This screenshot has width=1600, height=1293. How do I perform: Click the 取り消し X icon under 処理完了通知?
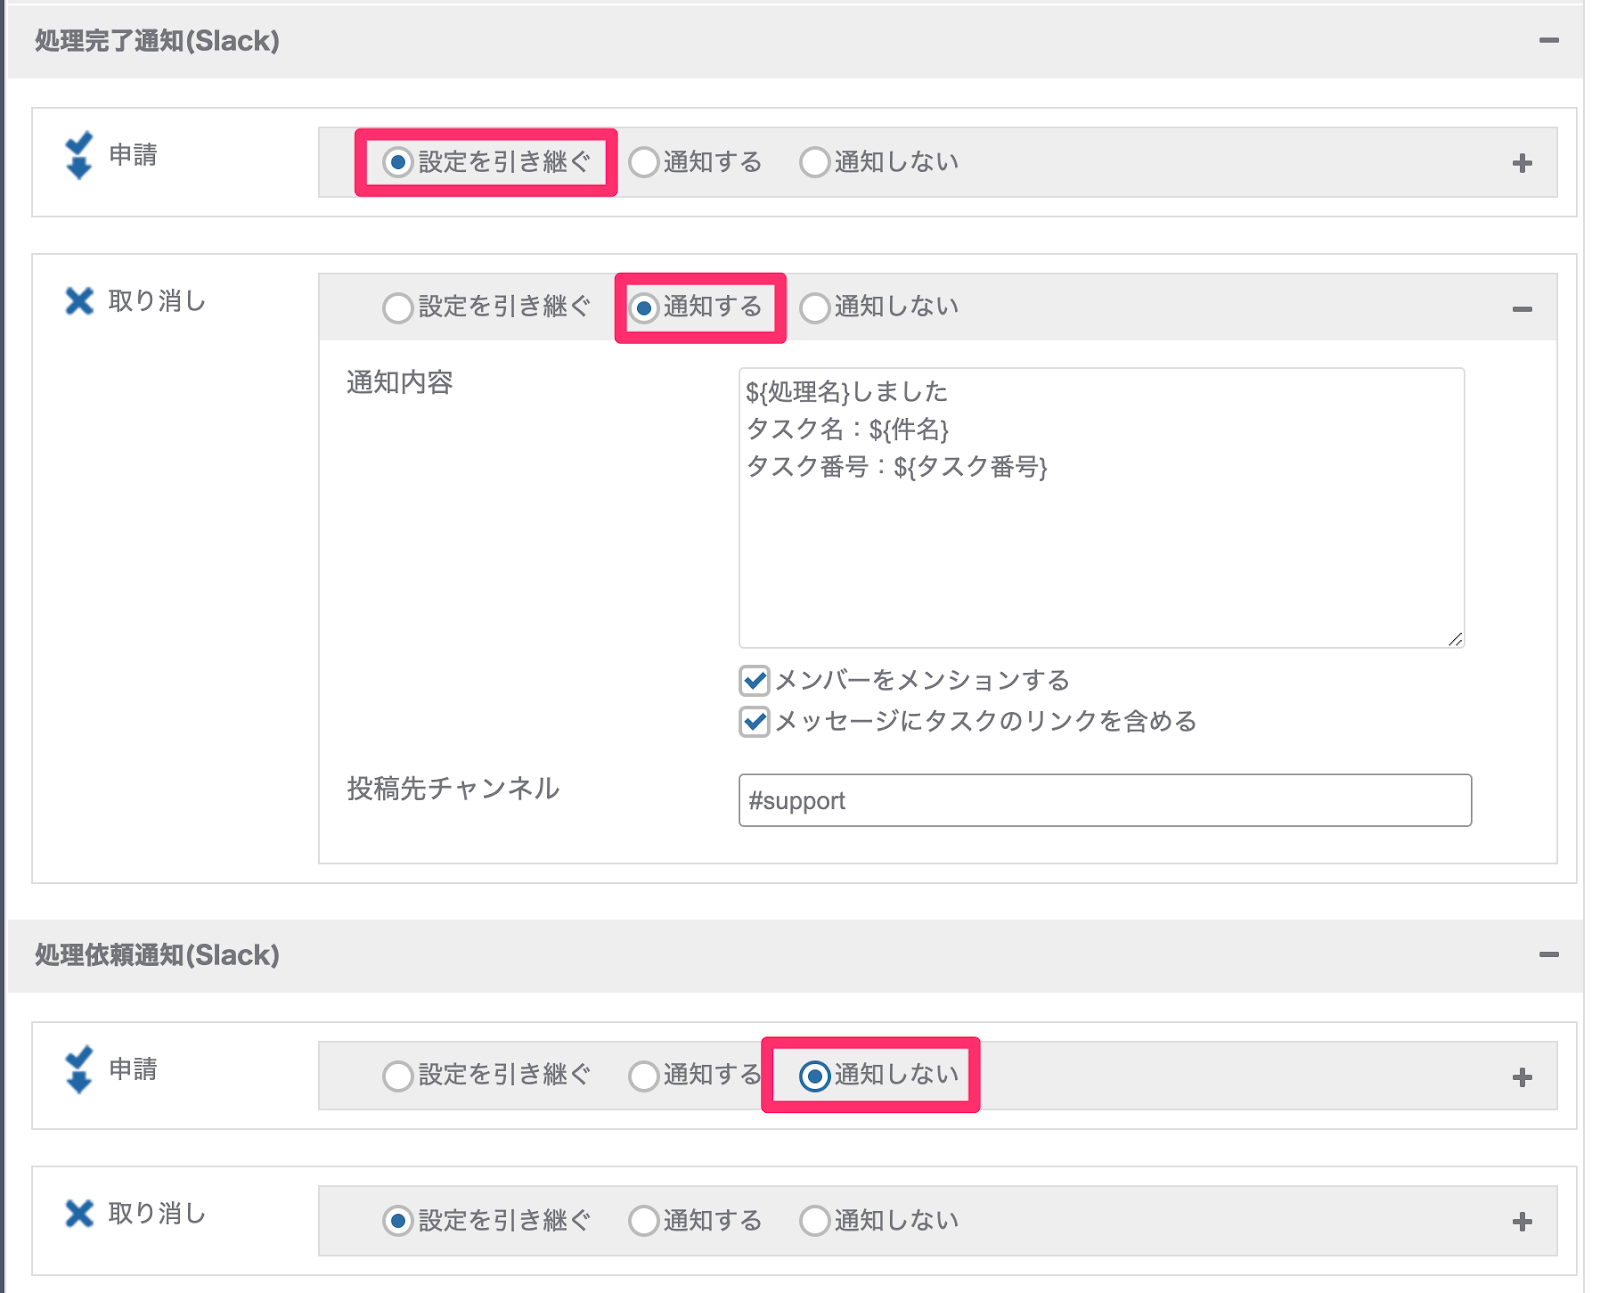[79, 301]
